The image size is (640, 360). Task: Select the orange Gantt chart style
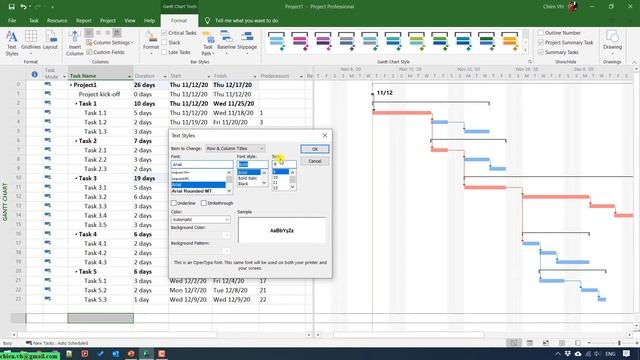509,41
